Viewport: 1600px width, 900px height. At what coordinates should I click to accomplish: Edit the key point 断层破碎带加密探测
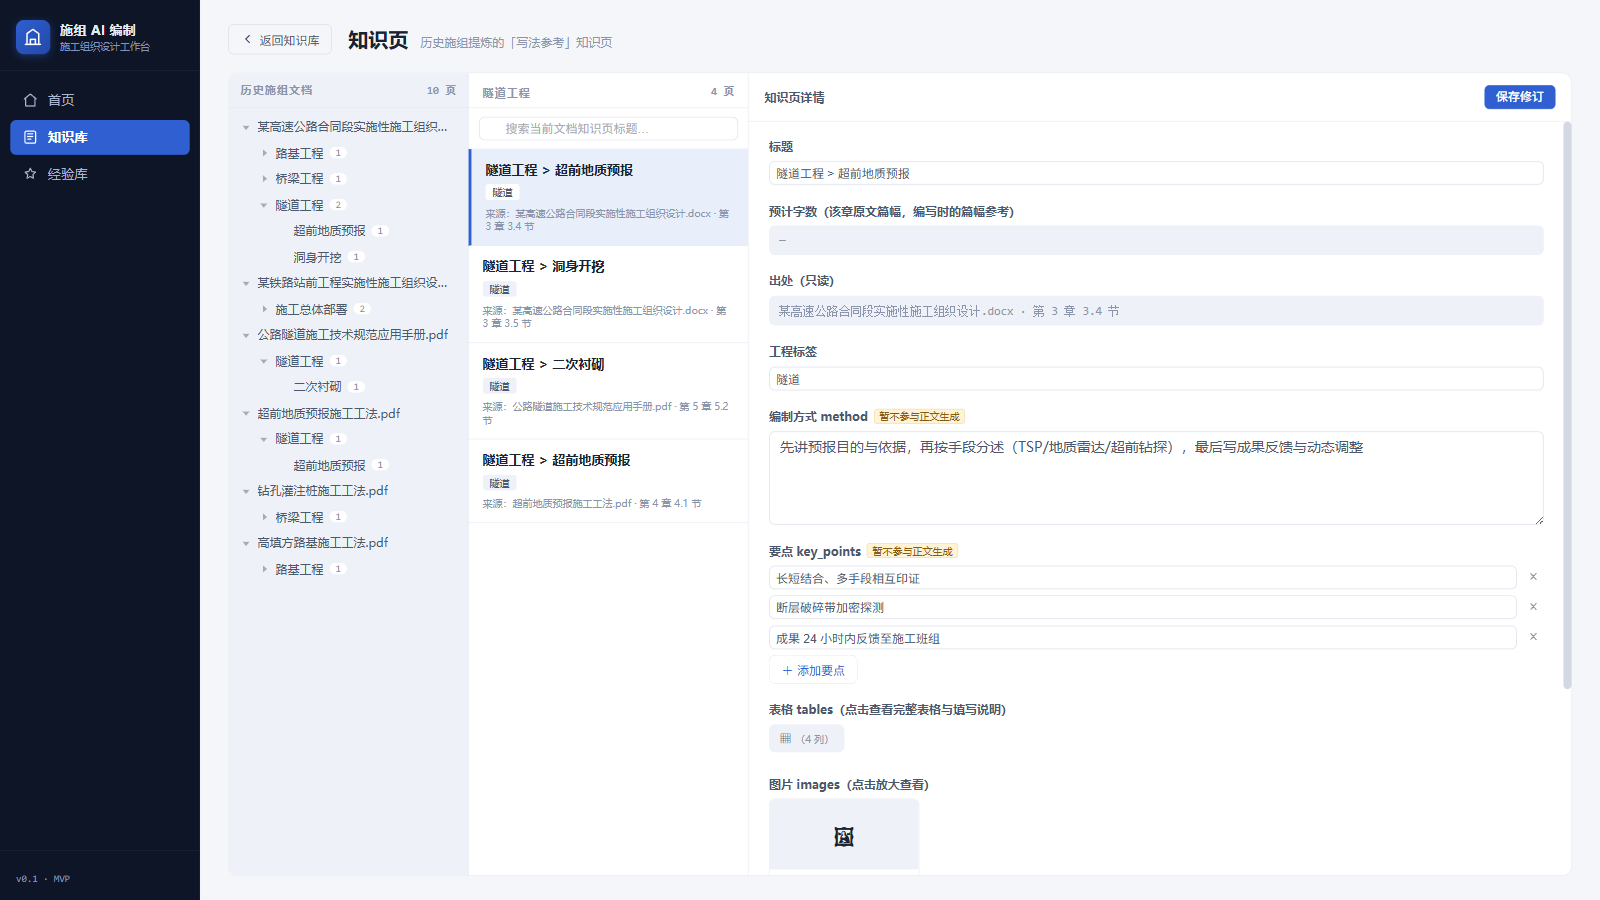(1143, 608)
